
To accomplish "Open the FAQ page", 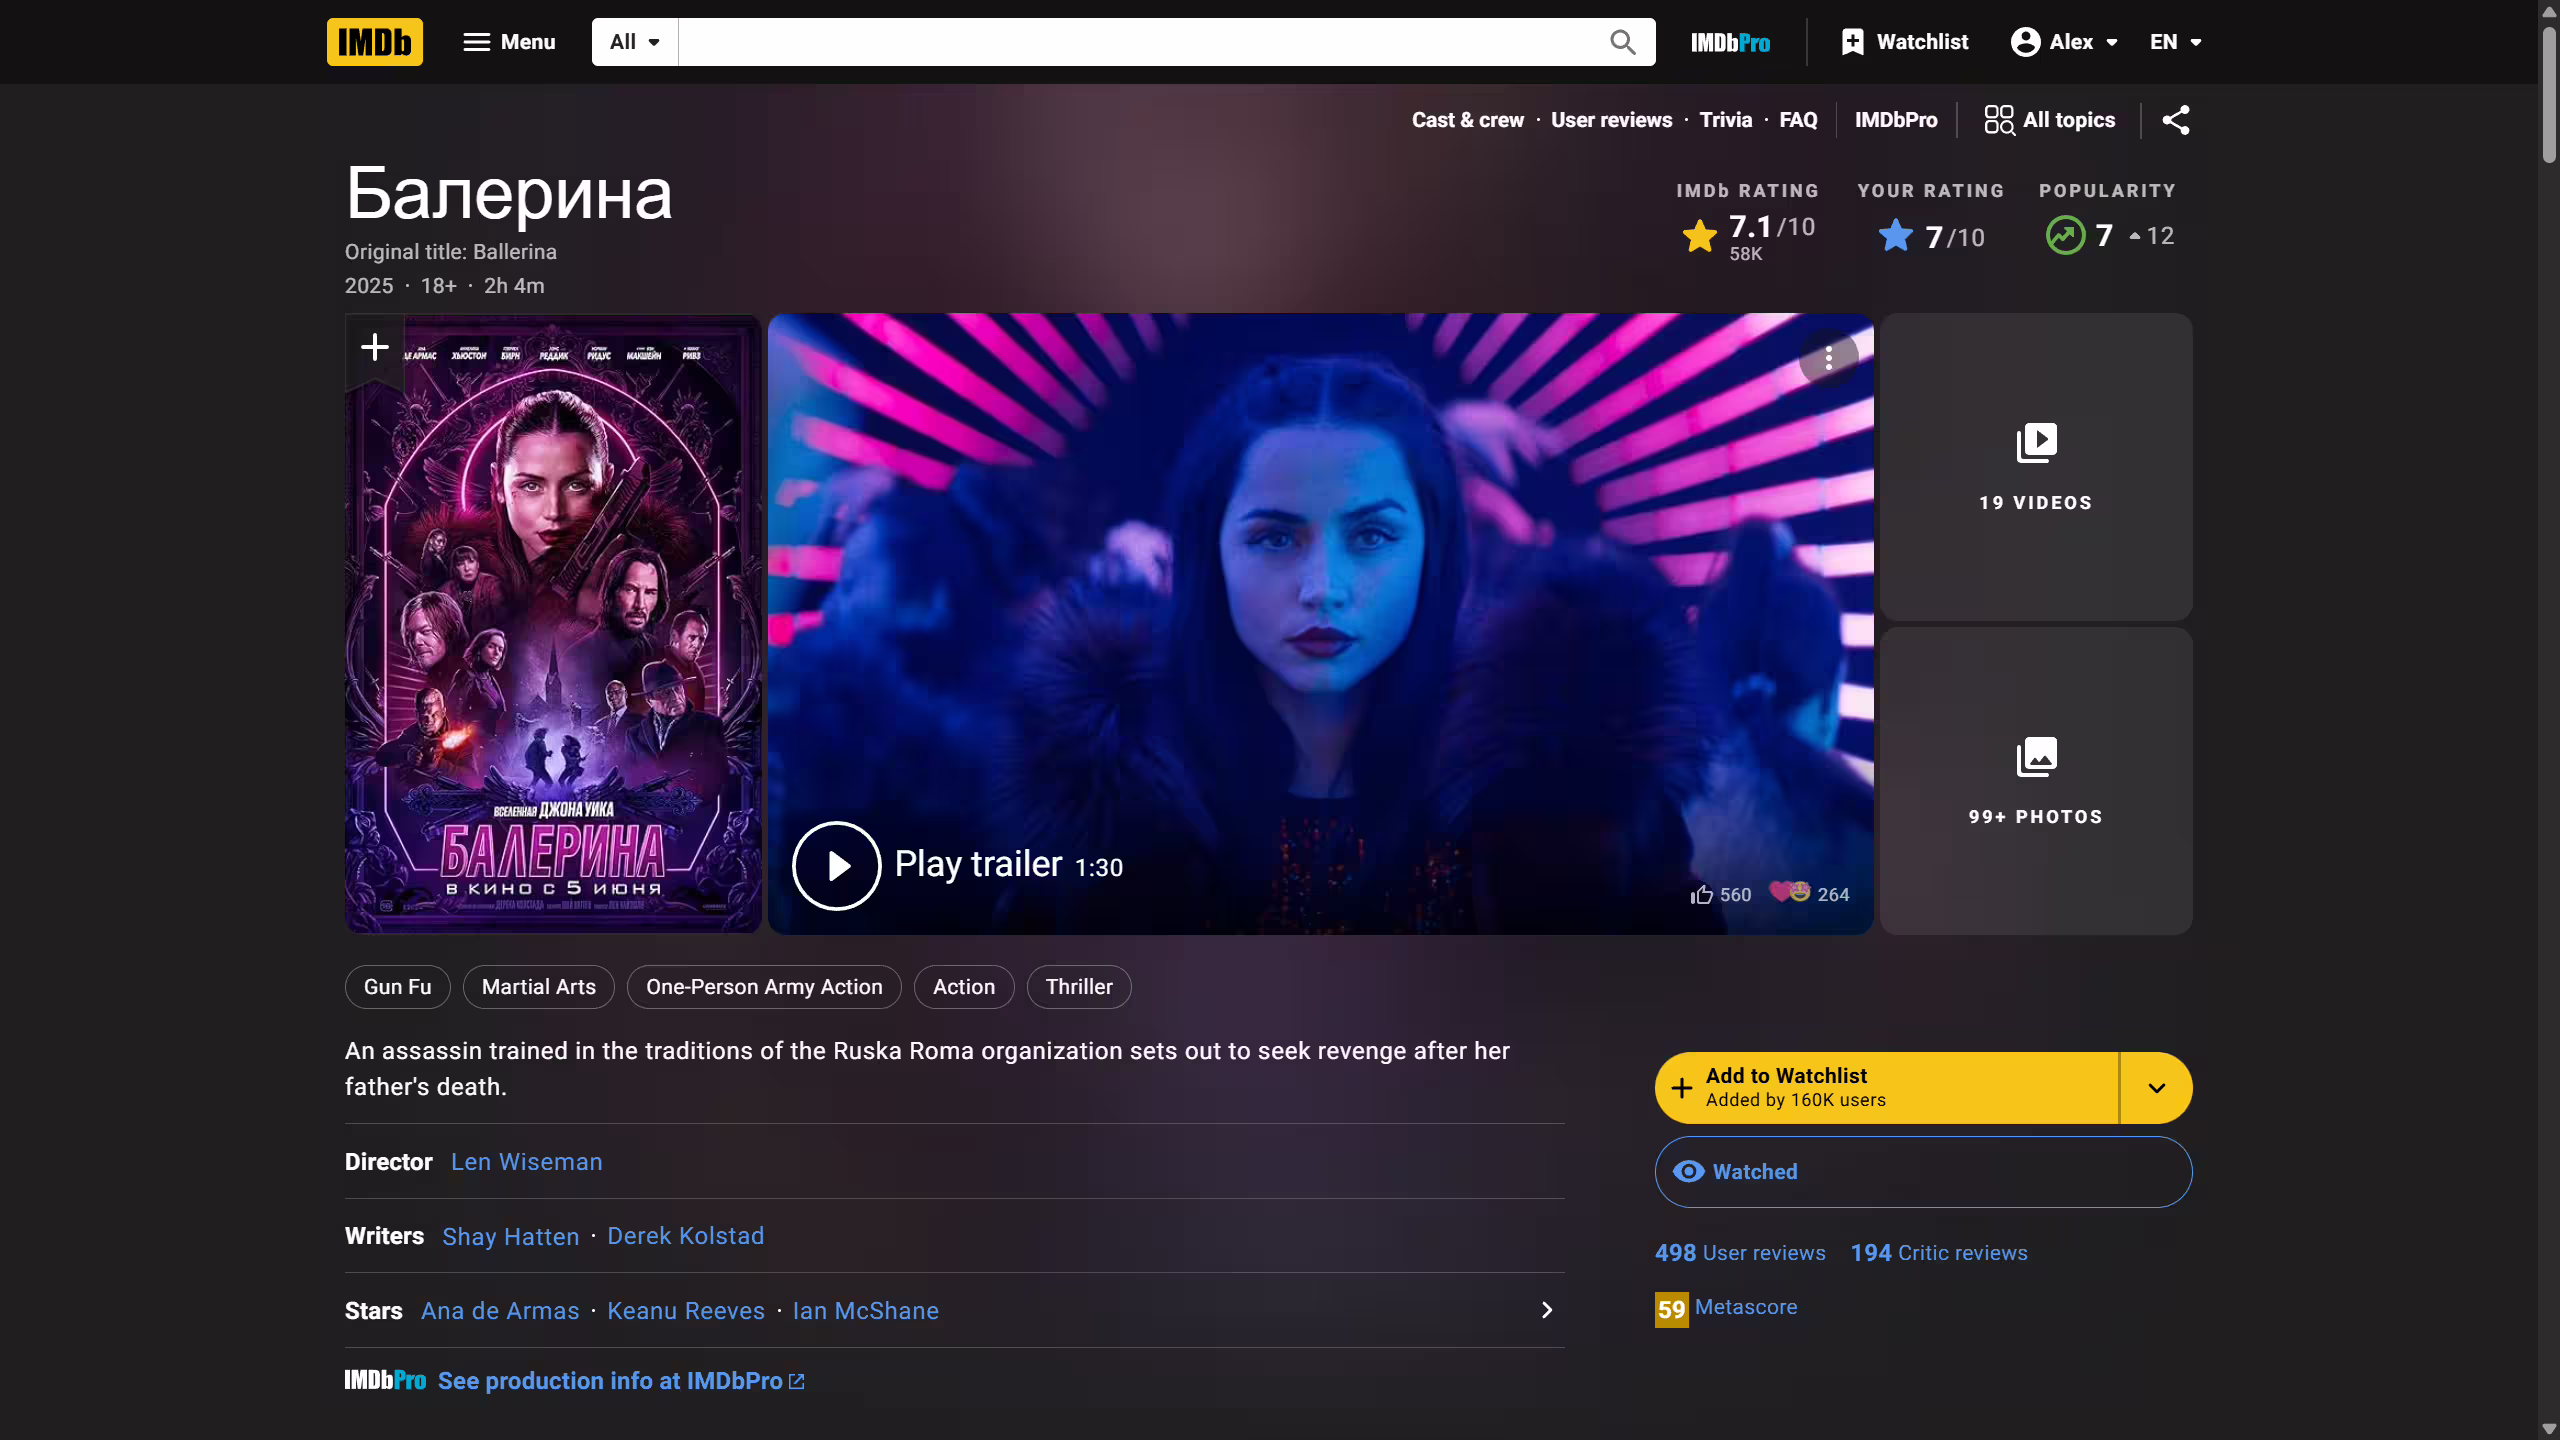I will (x=1798, y=120).
